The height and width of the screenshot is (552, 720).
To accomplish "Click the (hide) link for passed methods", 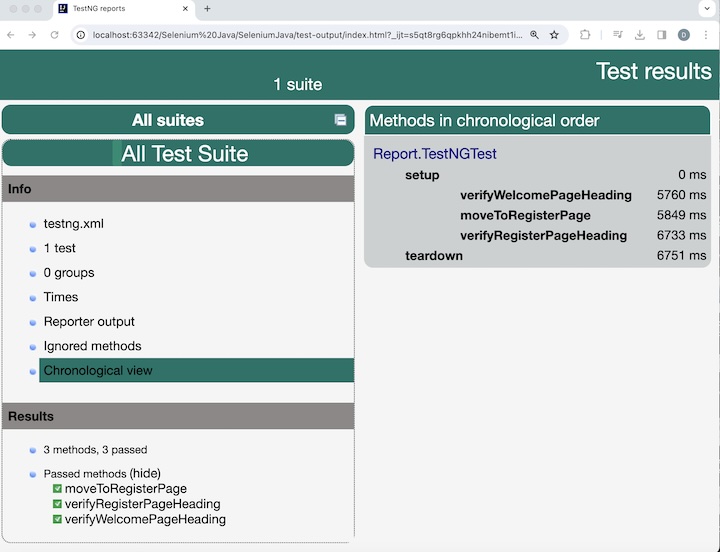I will (x=145, y=473).
